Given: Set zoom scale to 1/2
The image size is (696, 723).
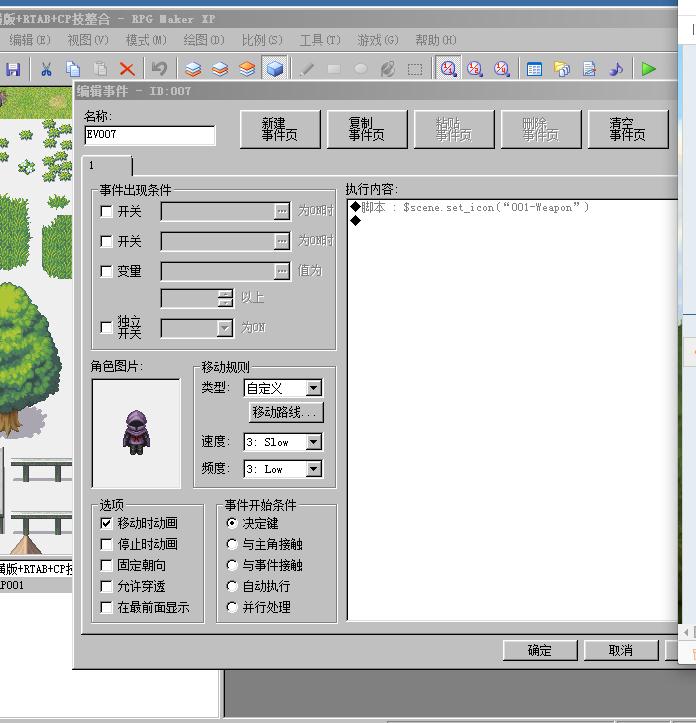Looking at the screenshot, I should coord(475,69).
